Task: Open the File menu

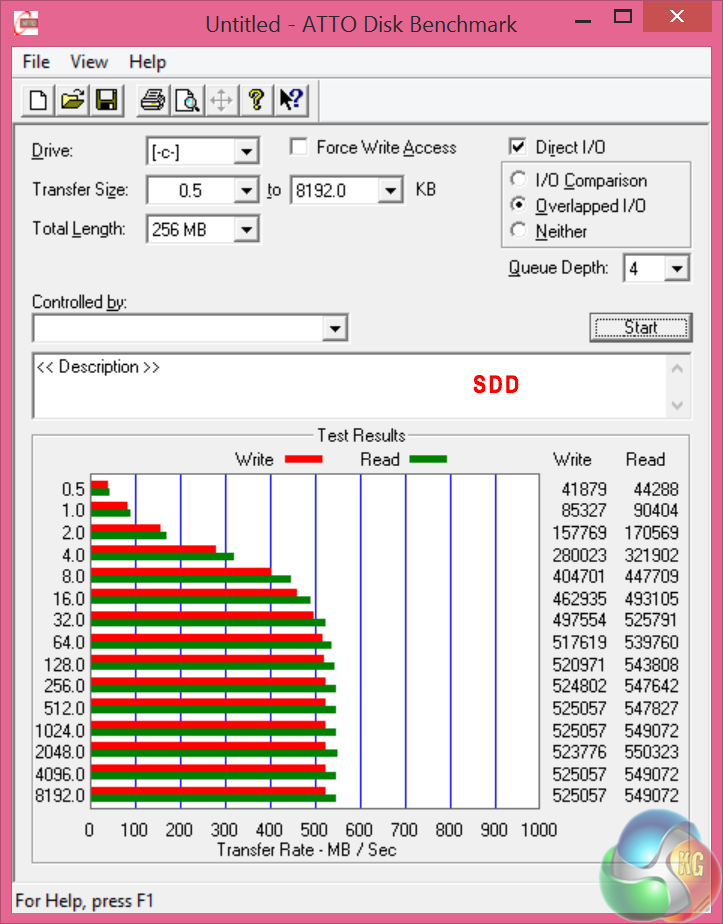Action: (x=36, y=62)
